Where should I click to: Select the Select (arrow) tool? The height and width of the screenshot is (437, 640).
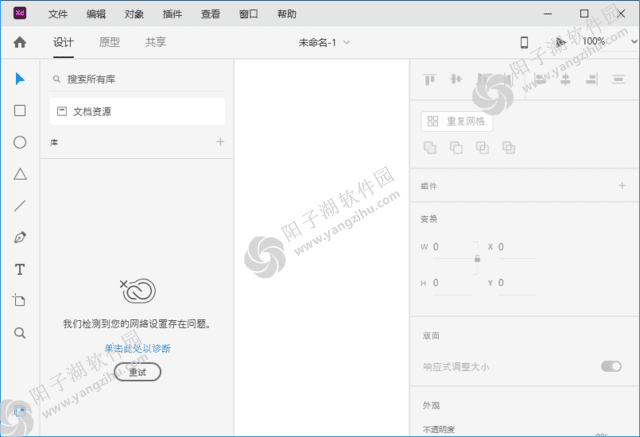pos(20,79)
